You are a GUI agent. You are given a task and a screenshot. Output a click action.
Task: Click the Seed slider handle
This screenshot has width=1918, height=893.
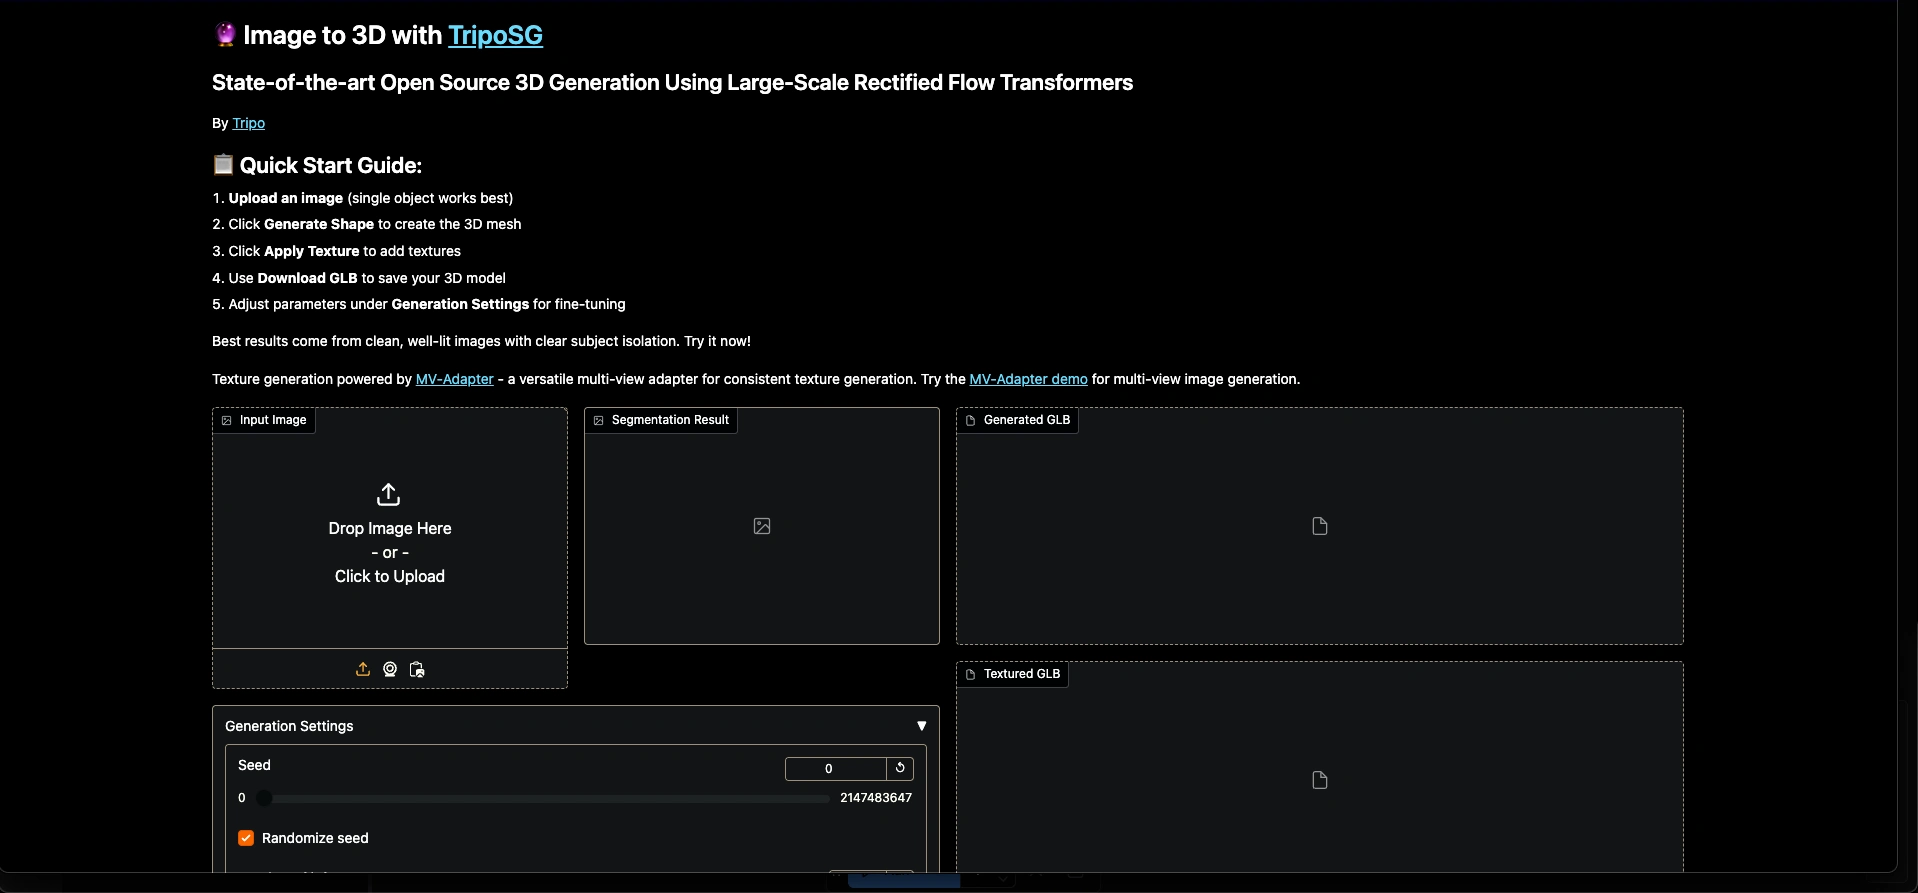tap(264, 798)
